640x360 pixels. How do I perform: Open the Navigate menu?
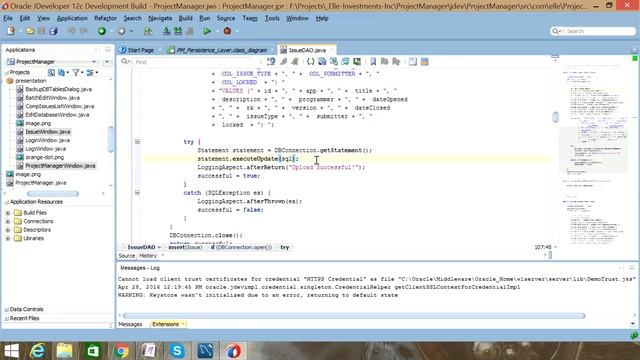[160, 18]
